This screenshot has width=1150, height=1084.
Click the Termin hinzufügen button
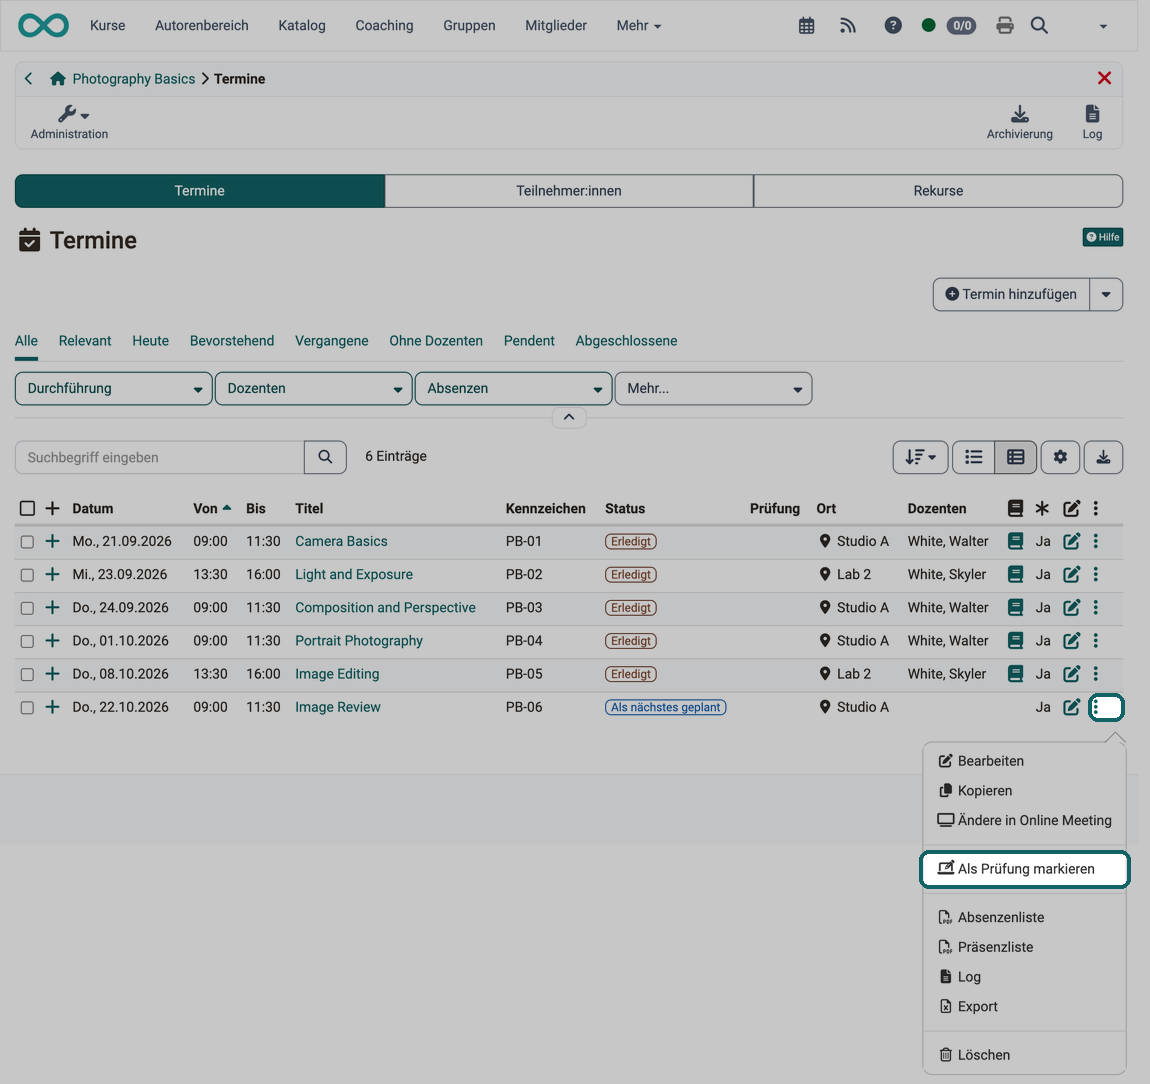1011,294
